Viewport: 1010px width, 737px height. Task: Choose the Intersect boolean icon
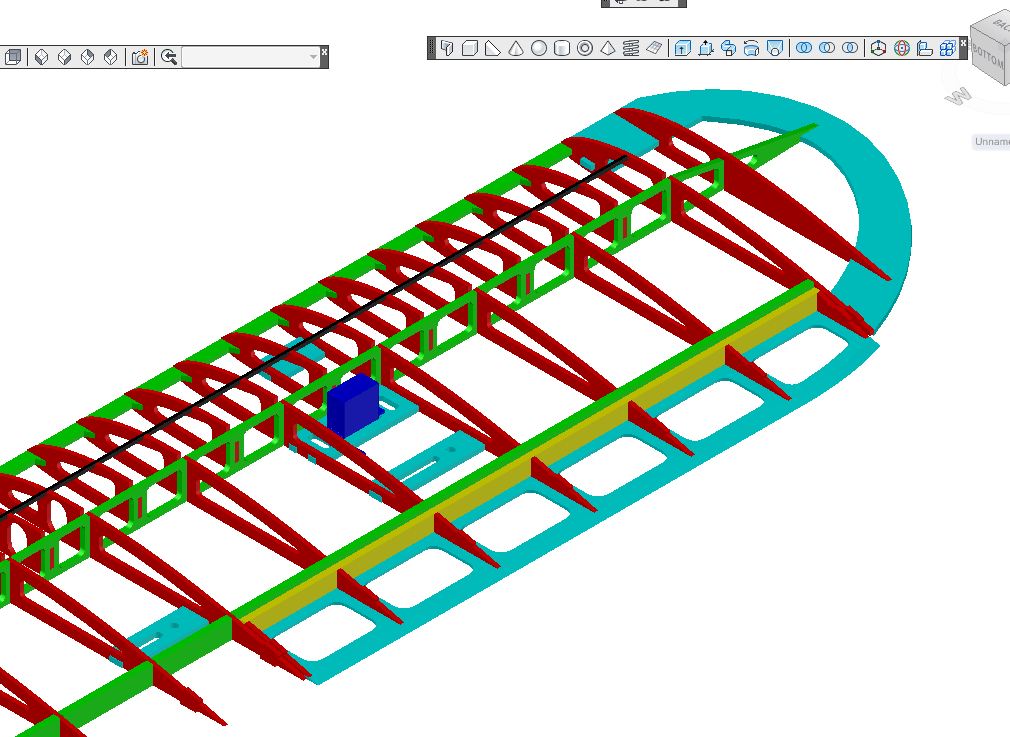[x=849, y=48]
